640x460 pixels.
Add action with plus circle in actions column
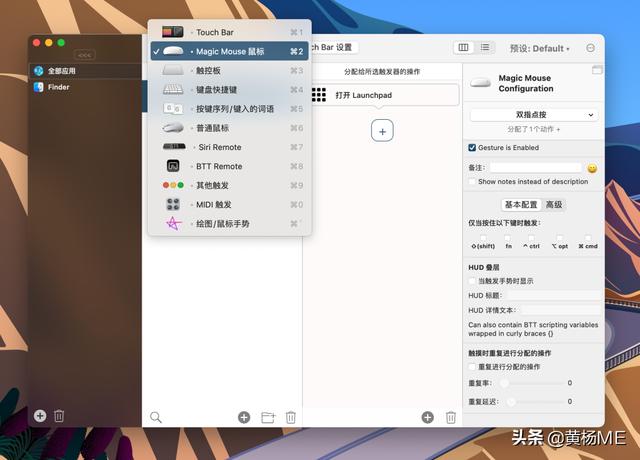[x=427, y=417]
